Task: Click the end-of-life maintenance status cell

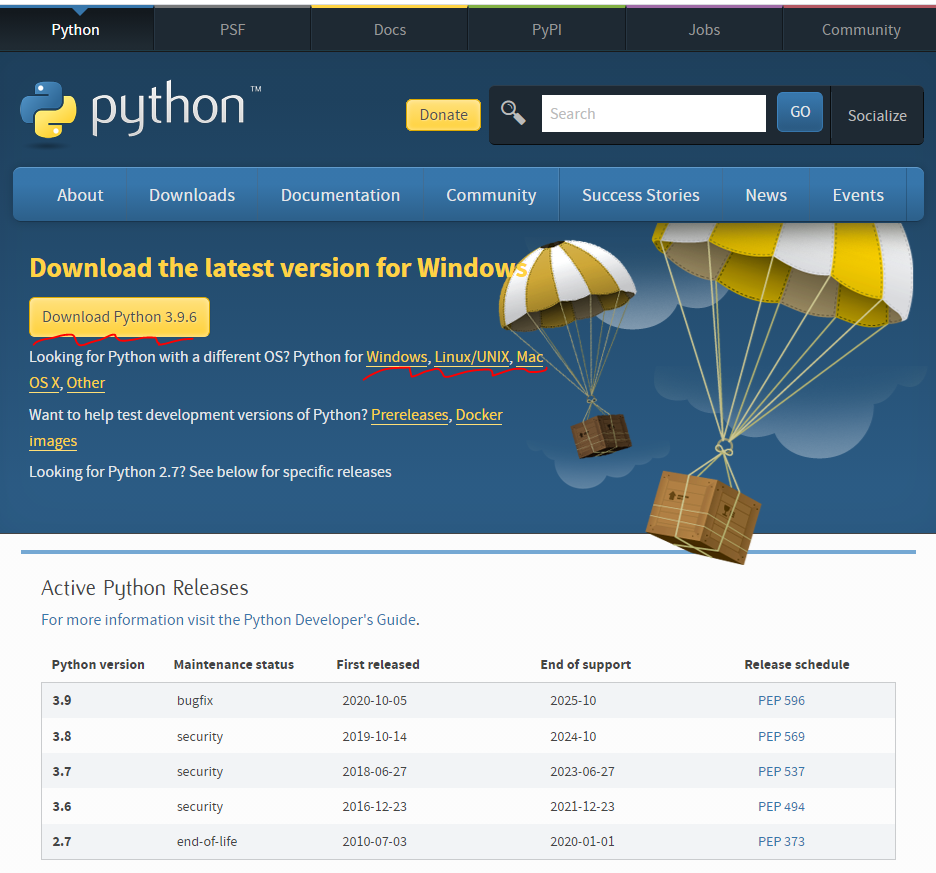Action: [x=207, y=841]
